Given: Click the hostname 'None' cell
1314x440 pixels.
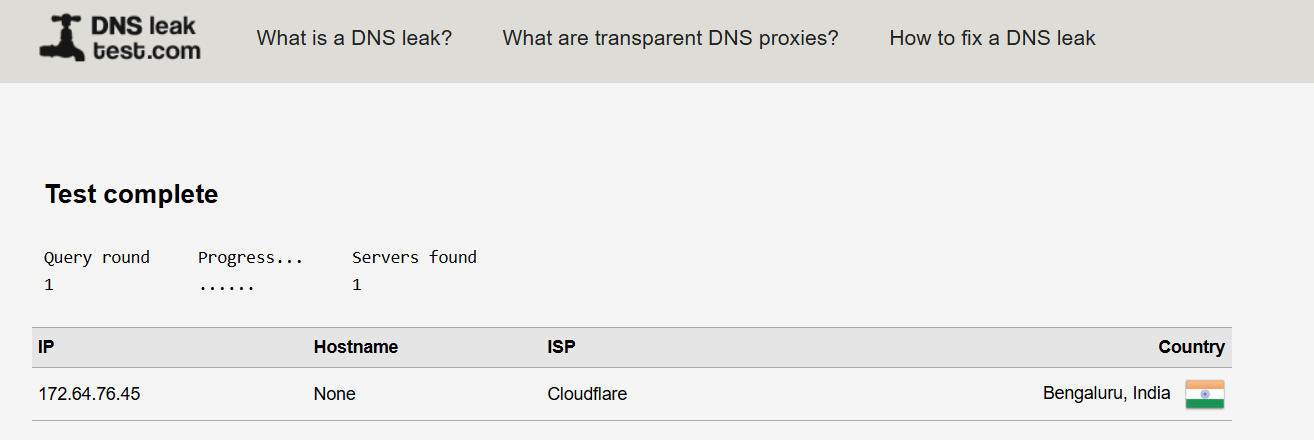Looking at the screenshot, I should point(334,394).
